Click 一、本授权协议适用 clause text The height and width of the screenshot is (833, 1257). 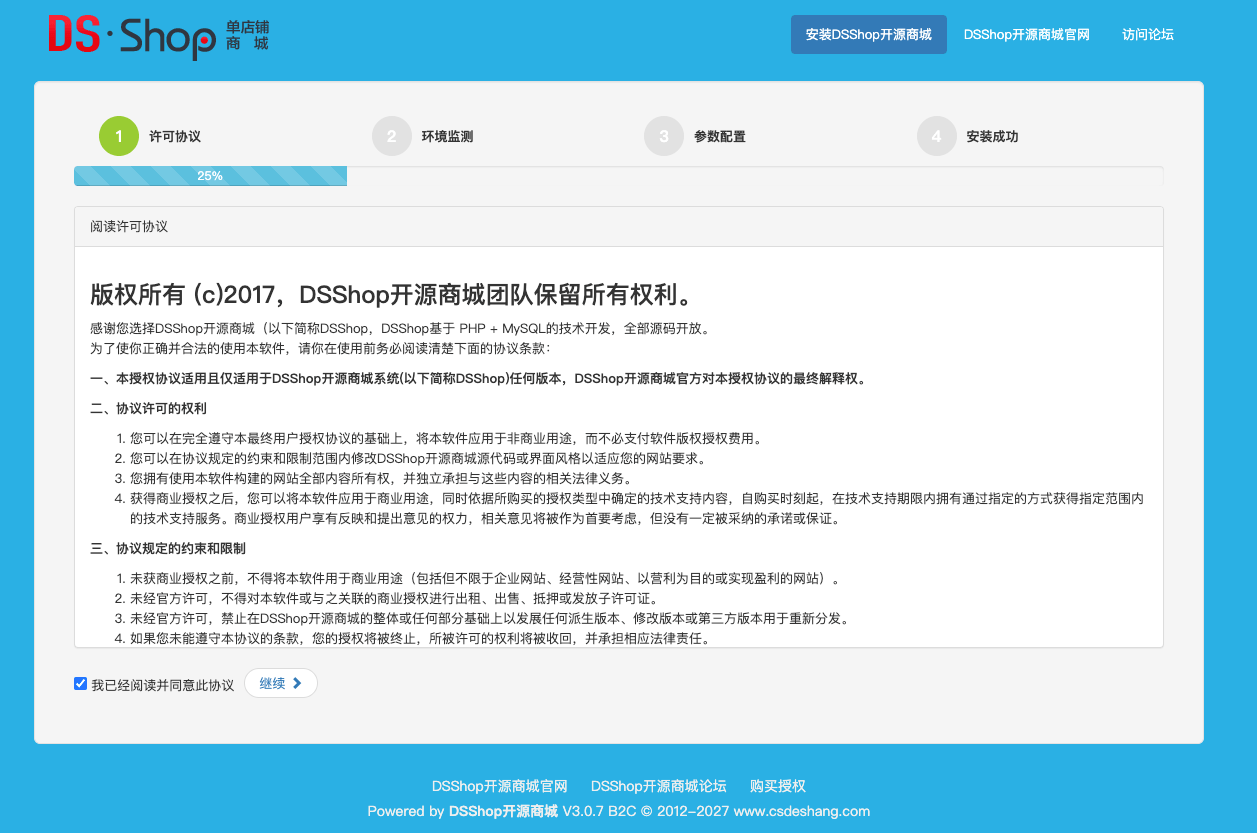[x=479, y=379]
